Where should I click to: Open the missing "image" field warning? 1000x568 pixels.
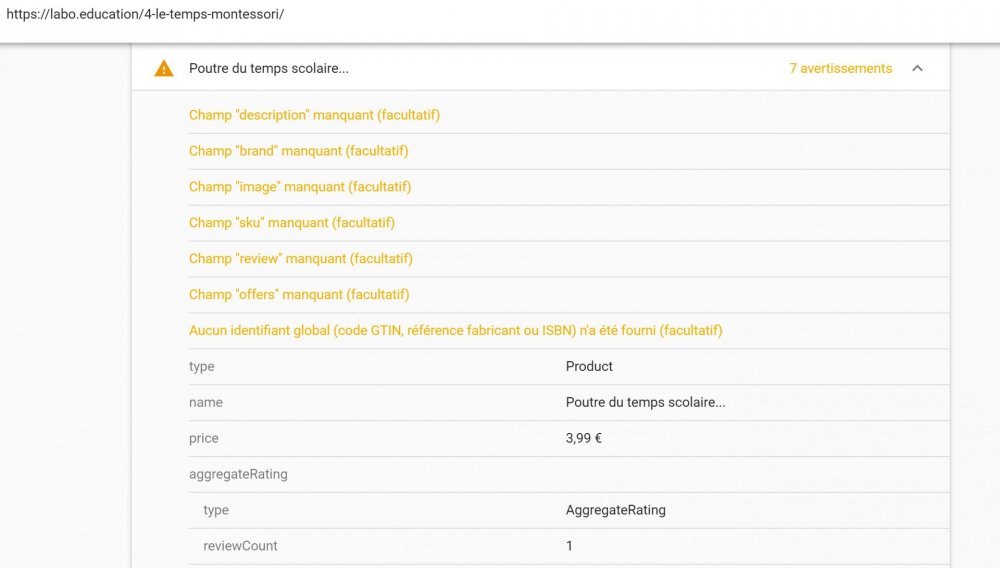coord(300,187)
